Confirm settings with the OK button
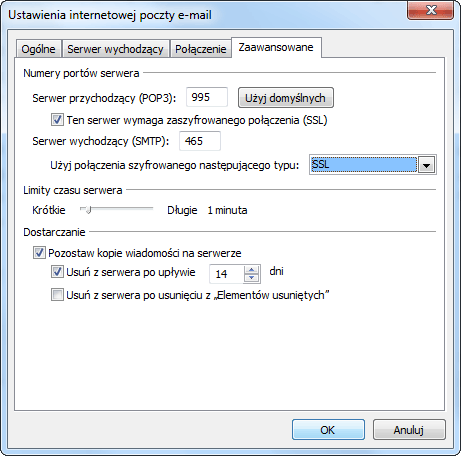 click(x=328, y=430)
